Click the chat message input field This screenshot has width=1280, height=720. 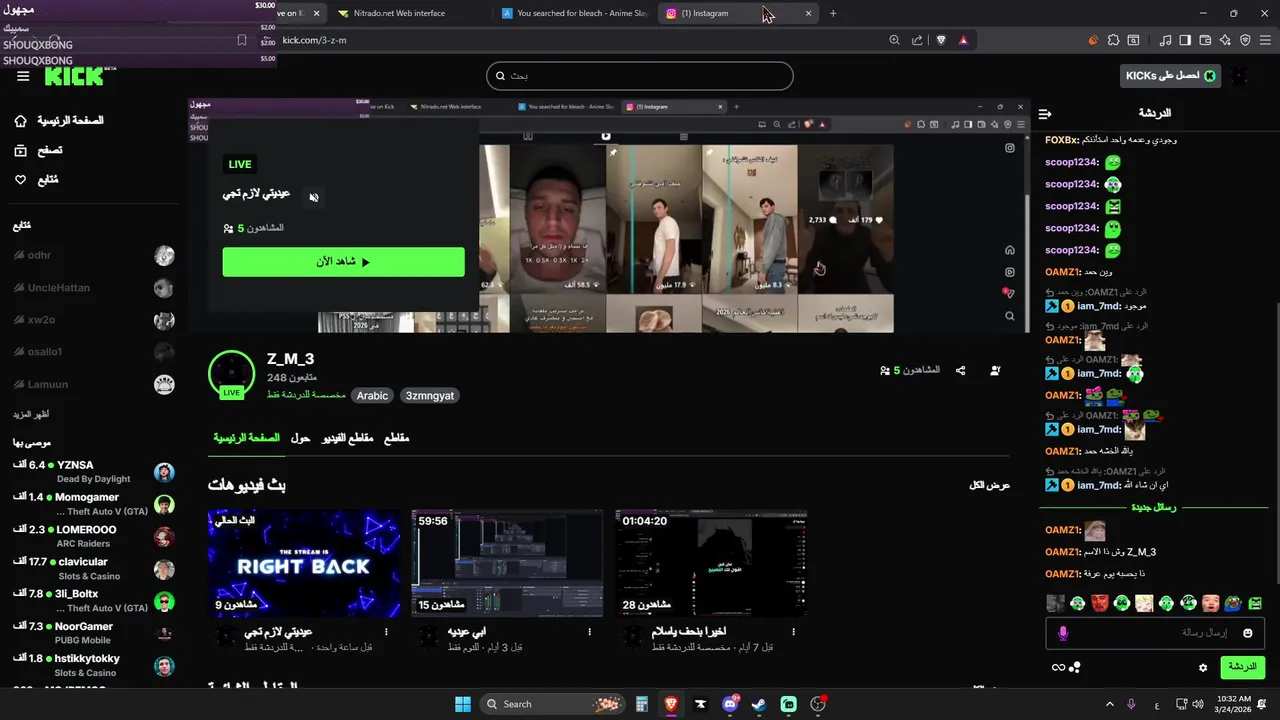pos(1155,633)
